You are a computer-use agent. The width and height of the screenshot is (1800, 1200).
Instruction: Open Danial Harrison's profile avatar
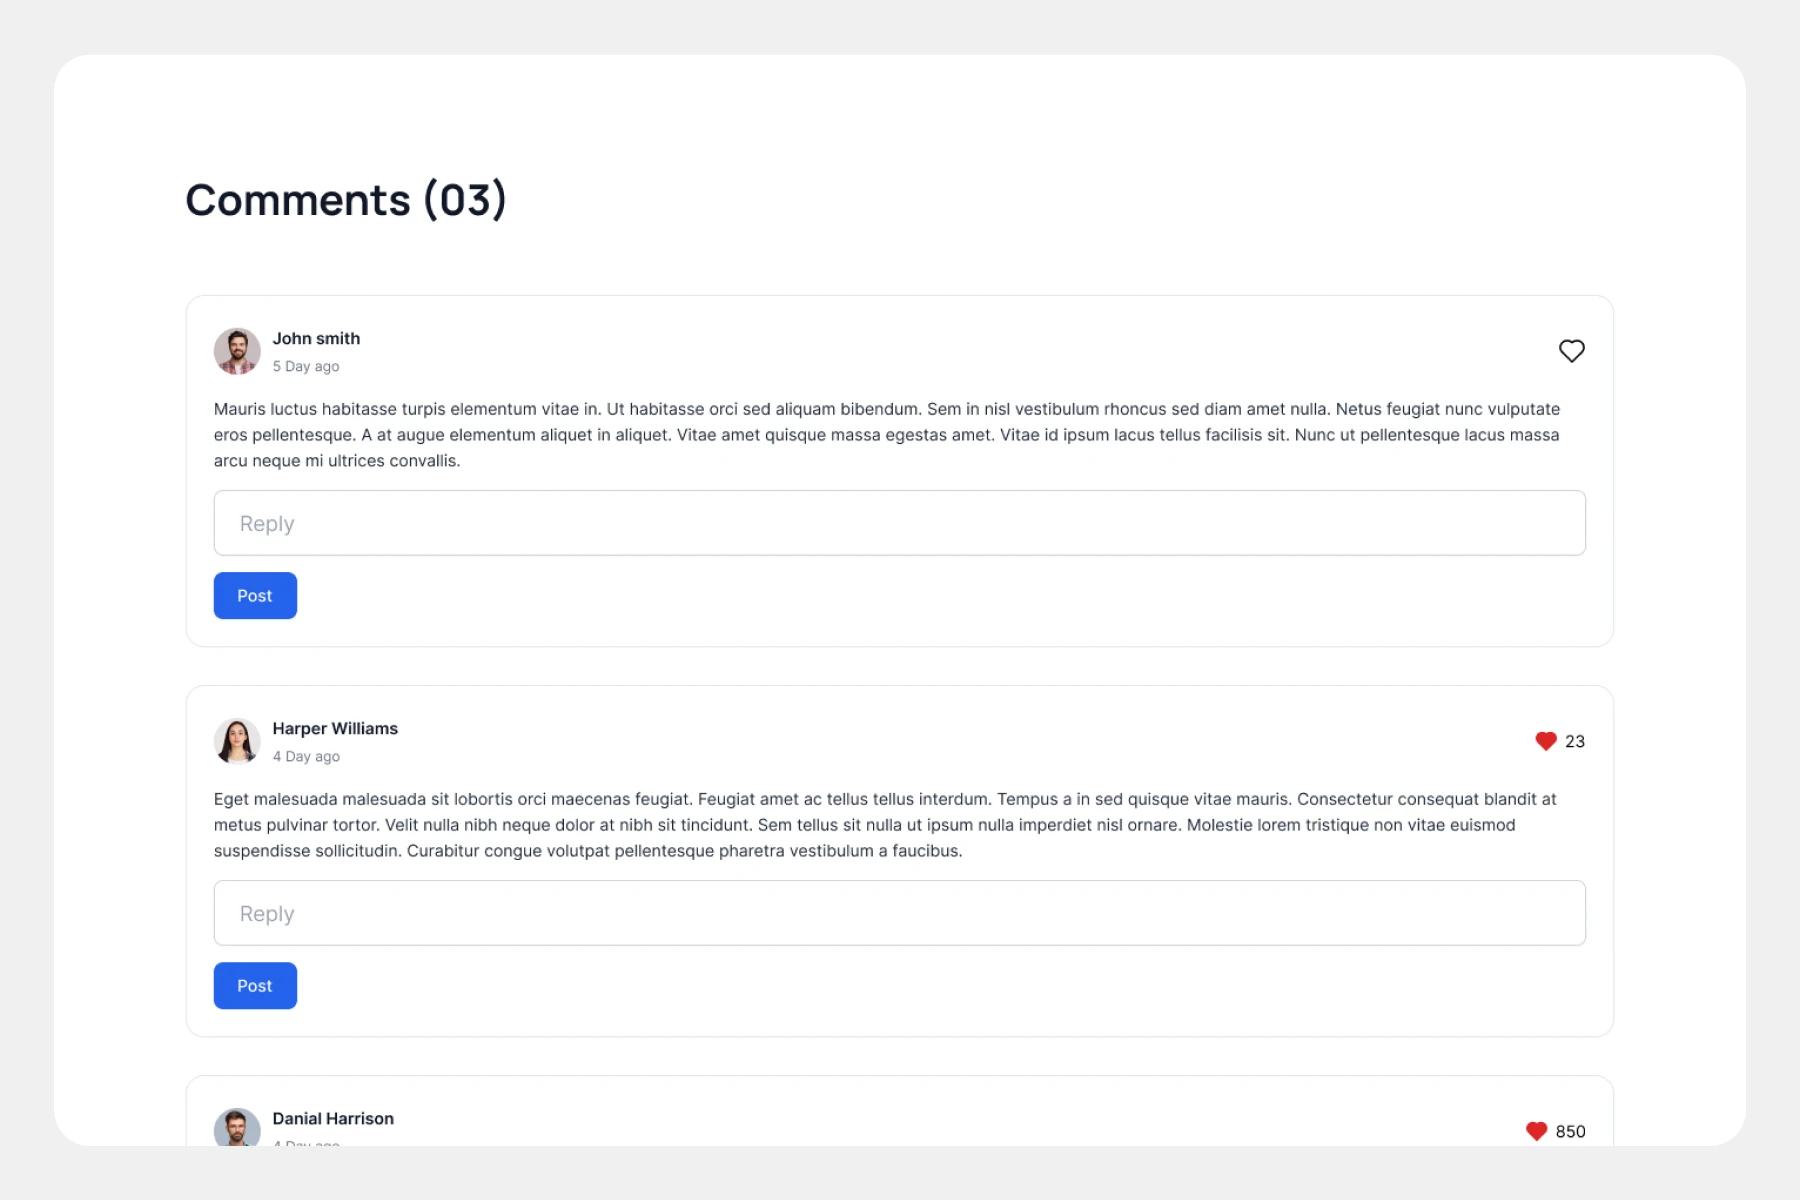coord(237,1128)
